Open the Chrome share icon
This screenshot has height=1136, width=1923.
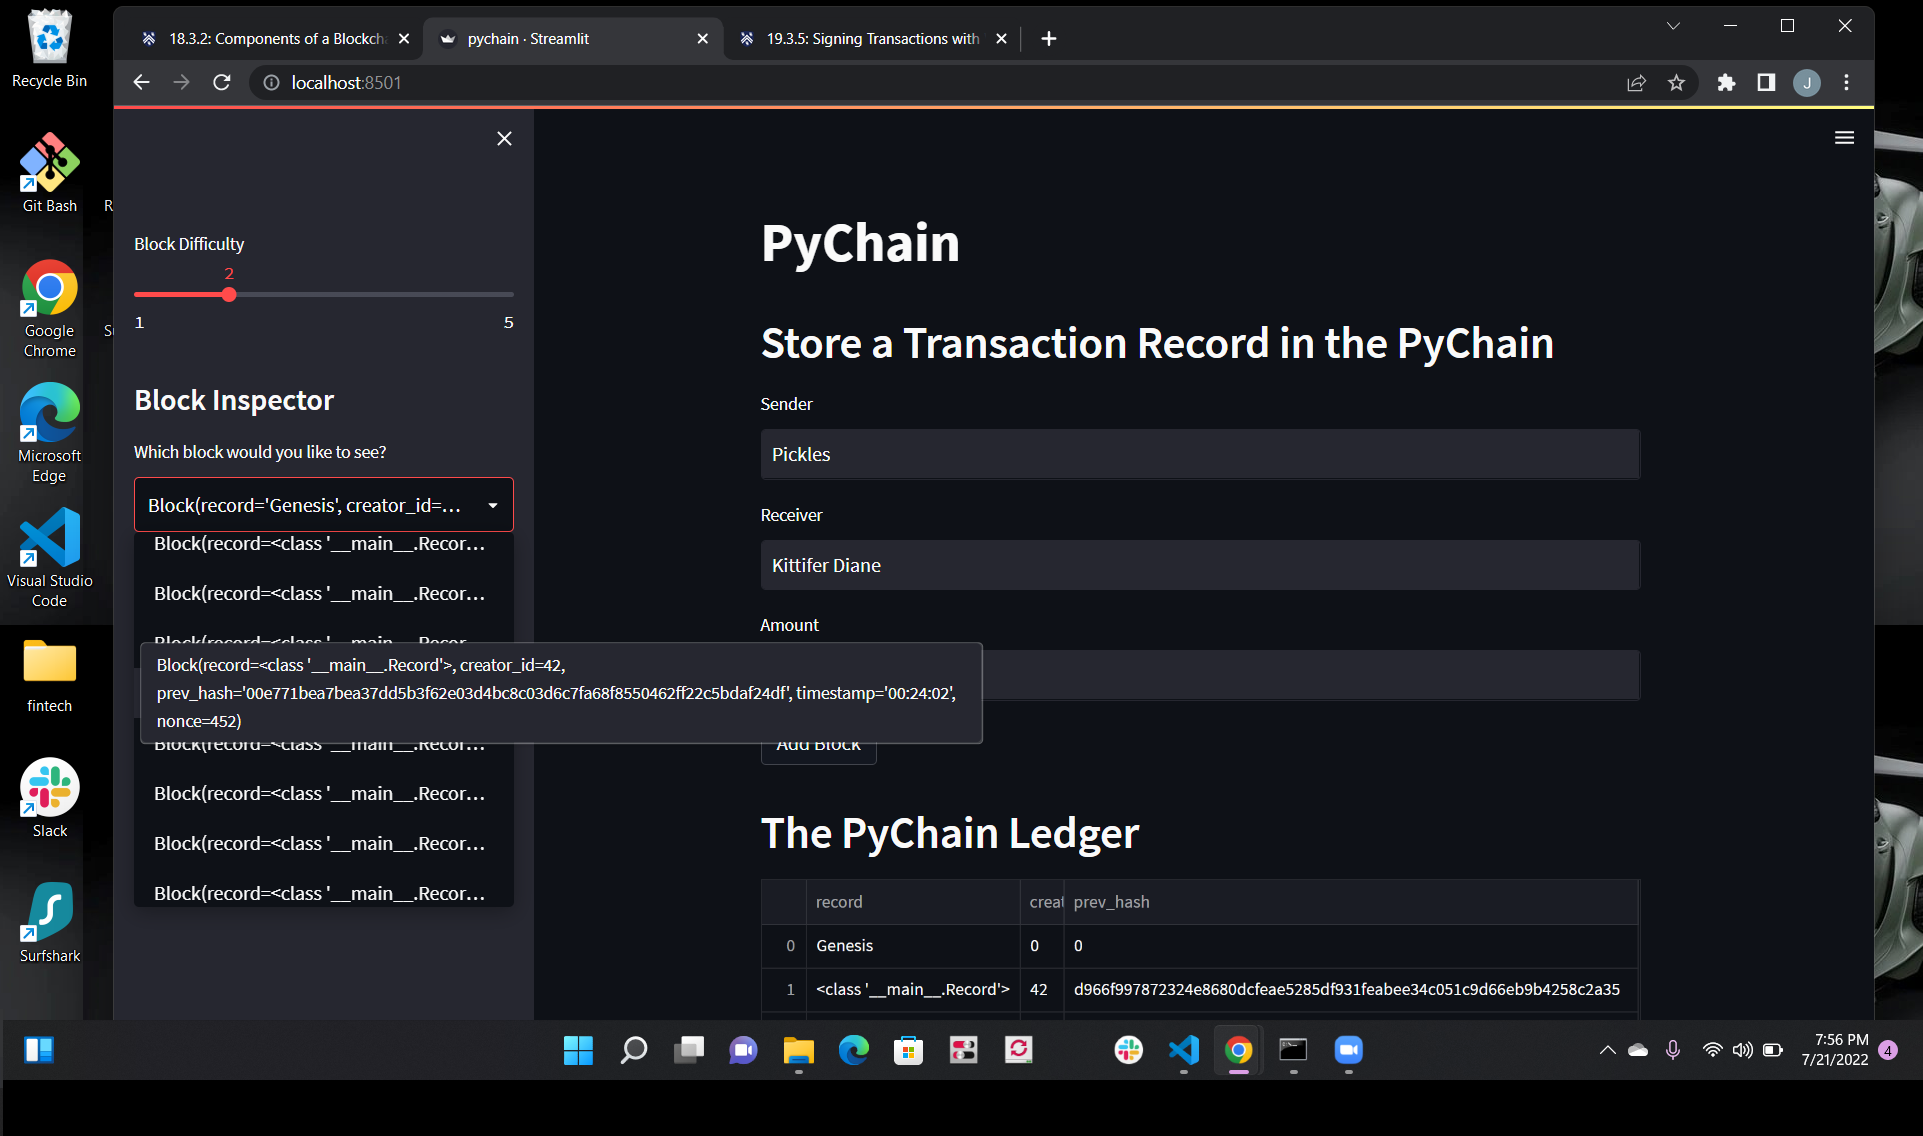point(1636,83)
